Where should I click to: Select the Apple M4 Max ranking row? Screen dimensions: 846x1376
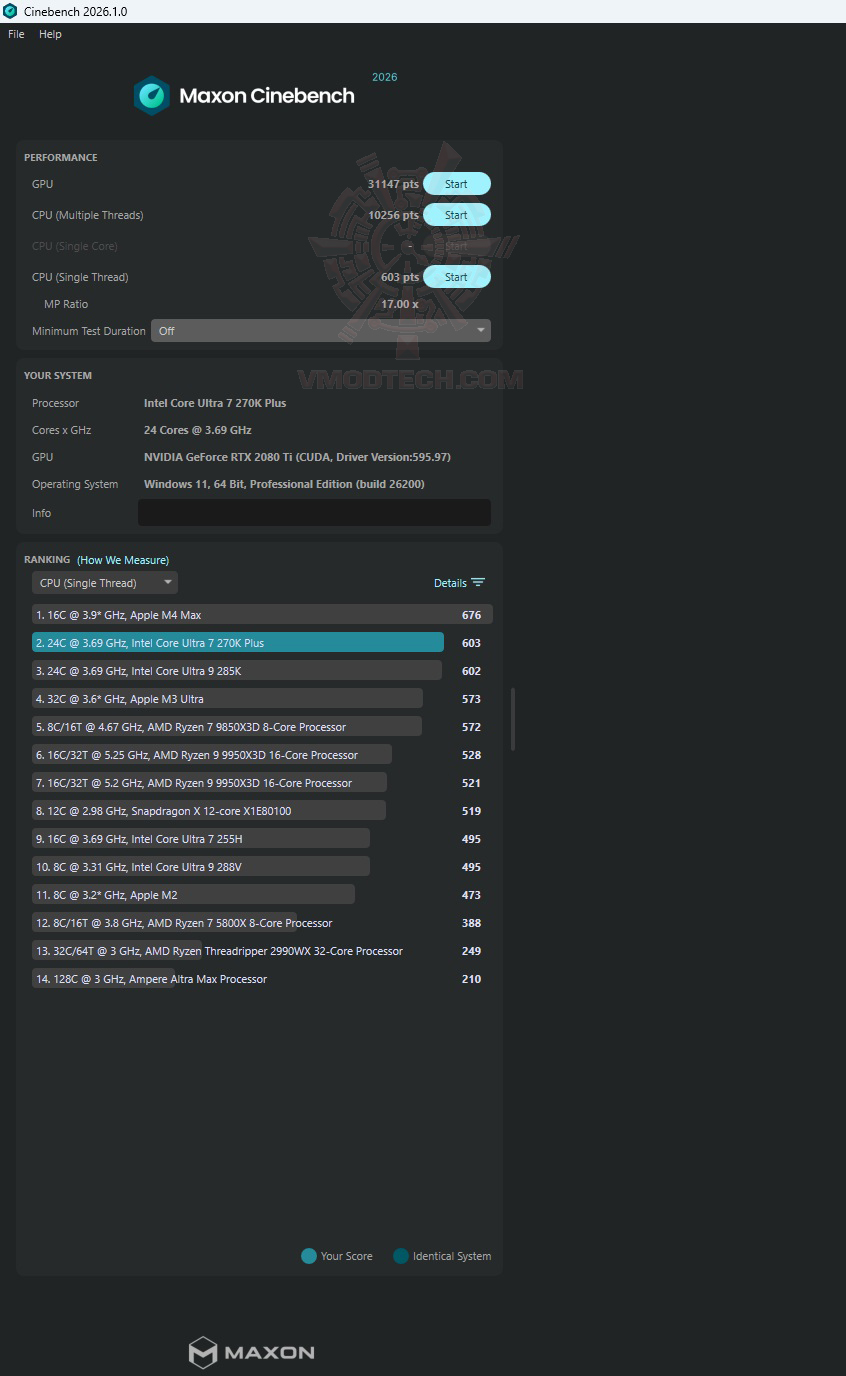262,615
